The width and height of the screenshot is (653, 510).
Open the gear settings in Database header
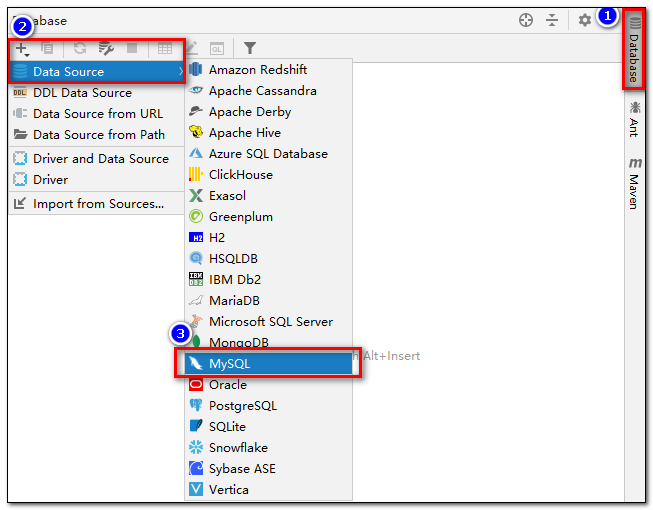[585, 20]
